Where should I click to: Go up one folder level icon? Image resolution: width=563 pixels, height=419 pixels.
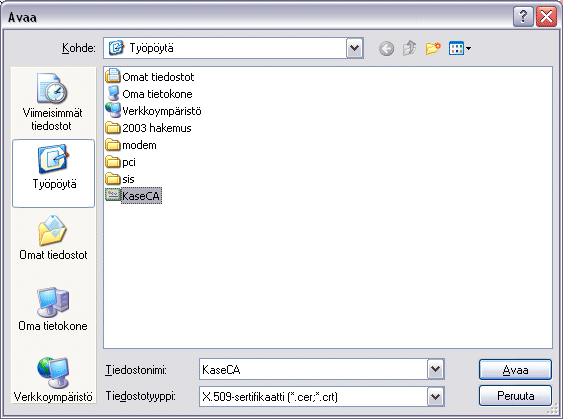point(409,48)
